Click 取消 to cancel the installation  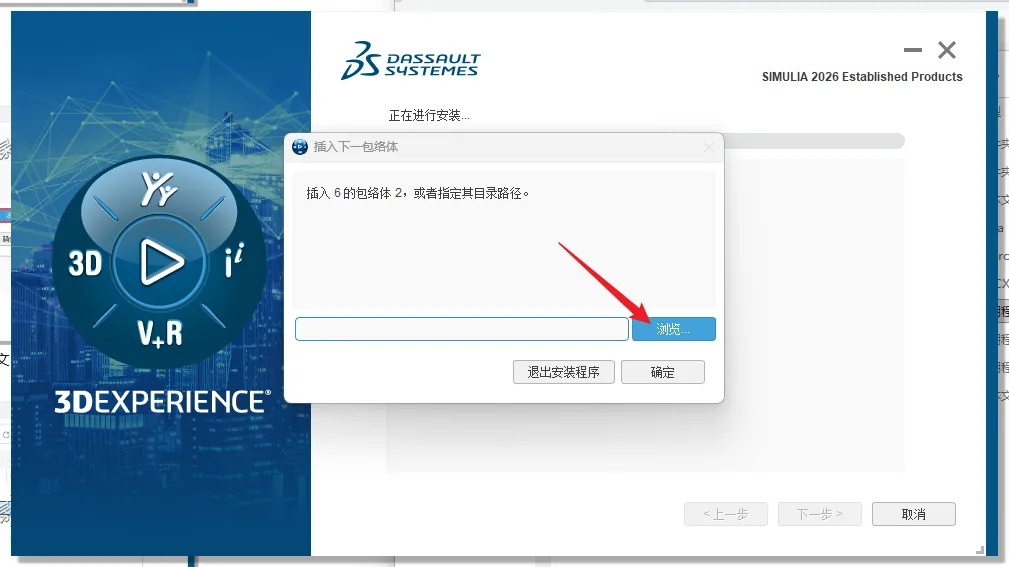913,514
